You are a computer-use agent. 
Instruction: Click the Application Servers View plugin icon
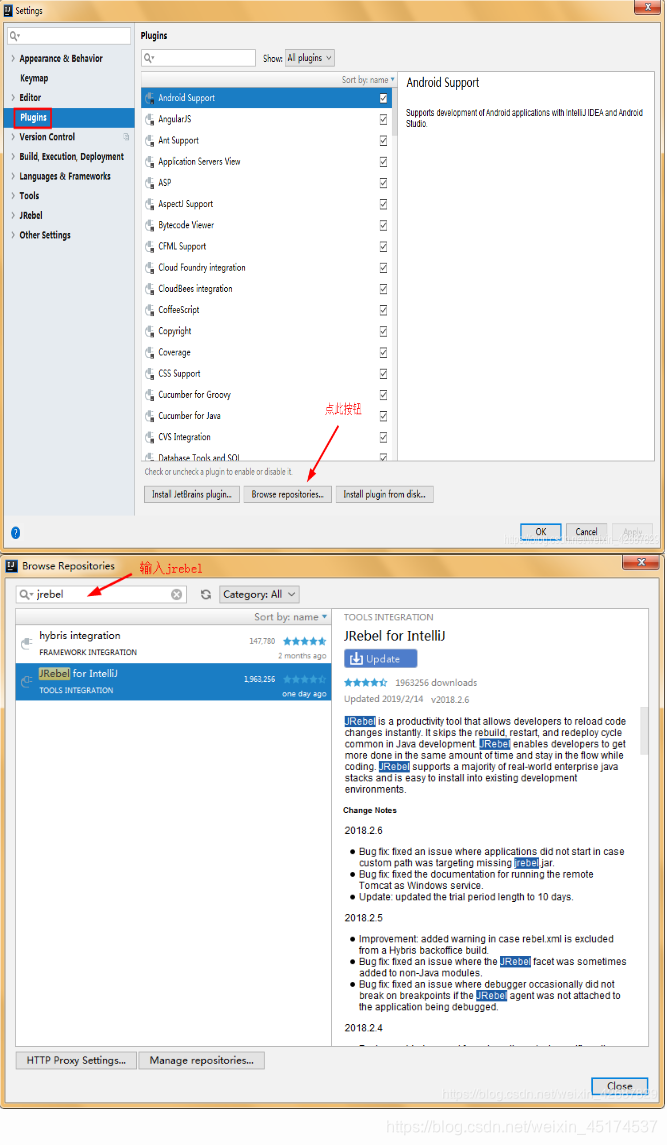point(150,161)
